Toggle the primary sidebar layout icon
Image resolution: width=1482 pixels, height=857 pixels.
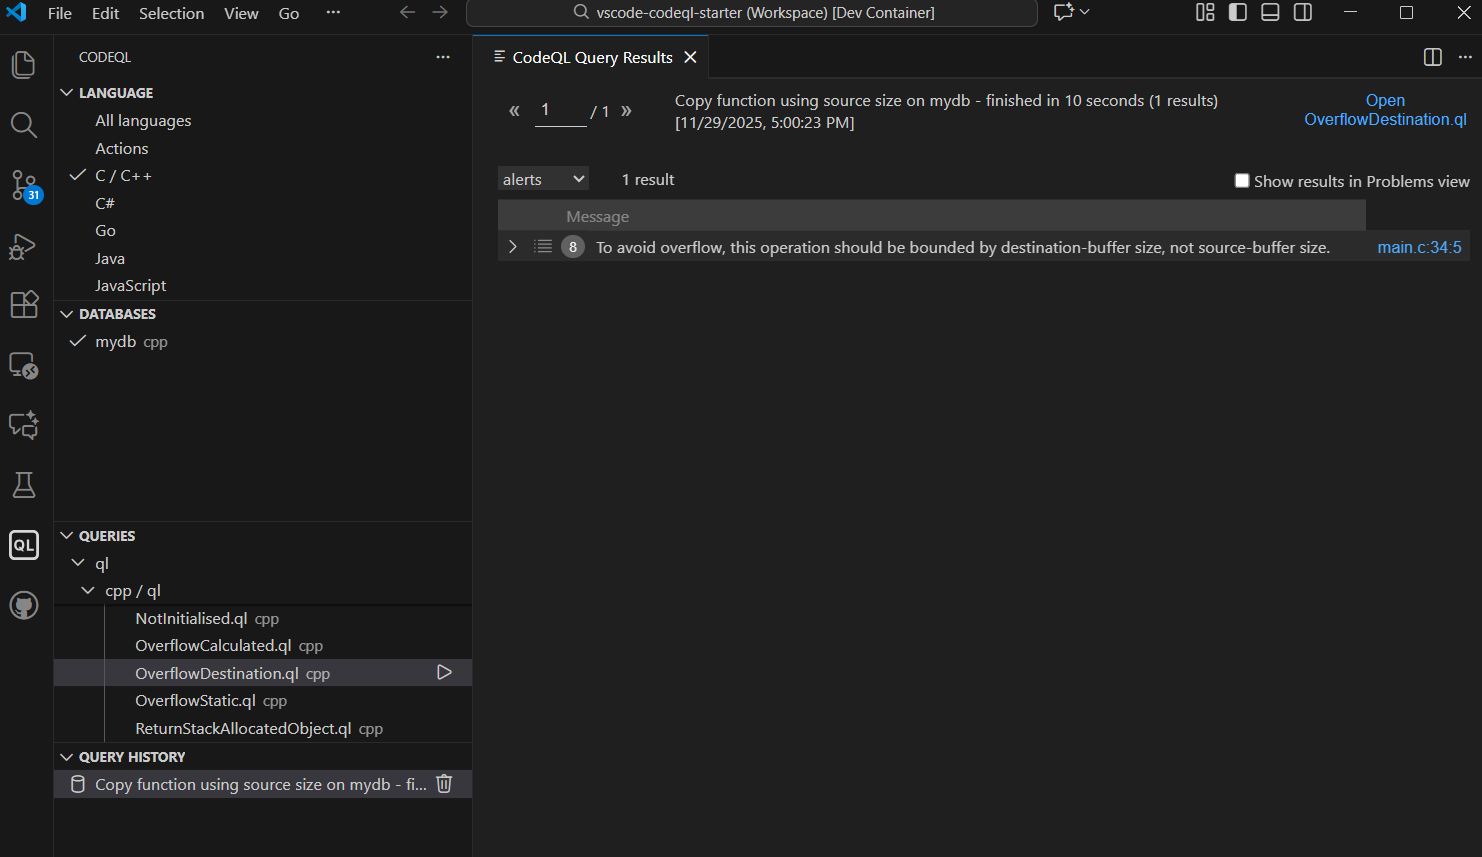[1237, 12]
